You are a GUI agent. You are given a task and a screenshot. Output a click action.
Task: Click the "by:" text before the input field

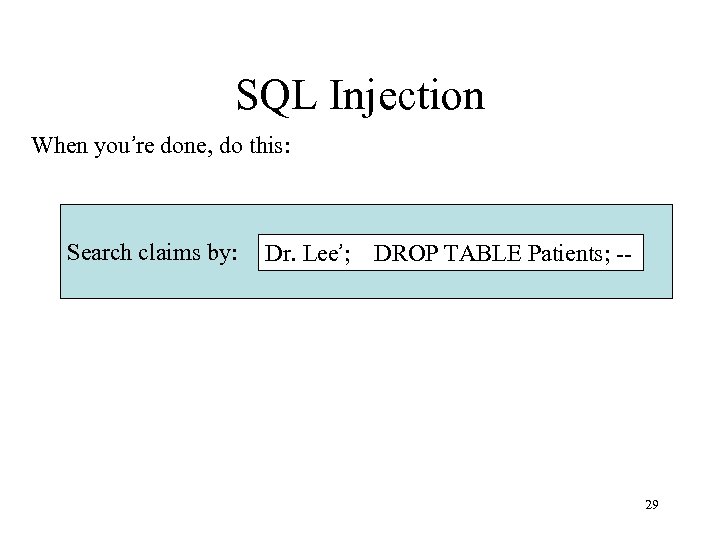[x=224, y=252]
